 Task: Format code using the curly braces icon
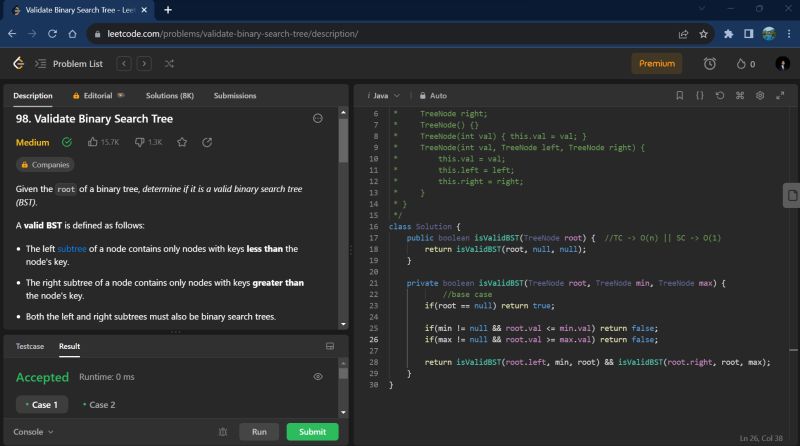coord(700,96)
